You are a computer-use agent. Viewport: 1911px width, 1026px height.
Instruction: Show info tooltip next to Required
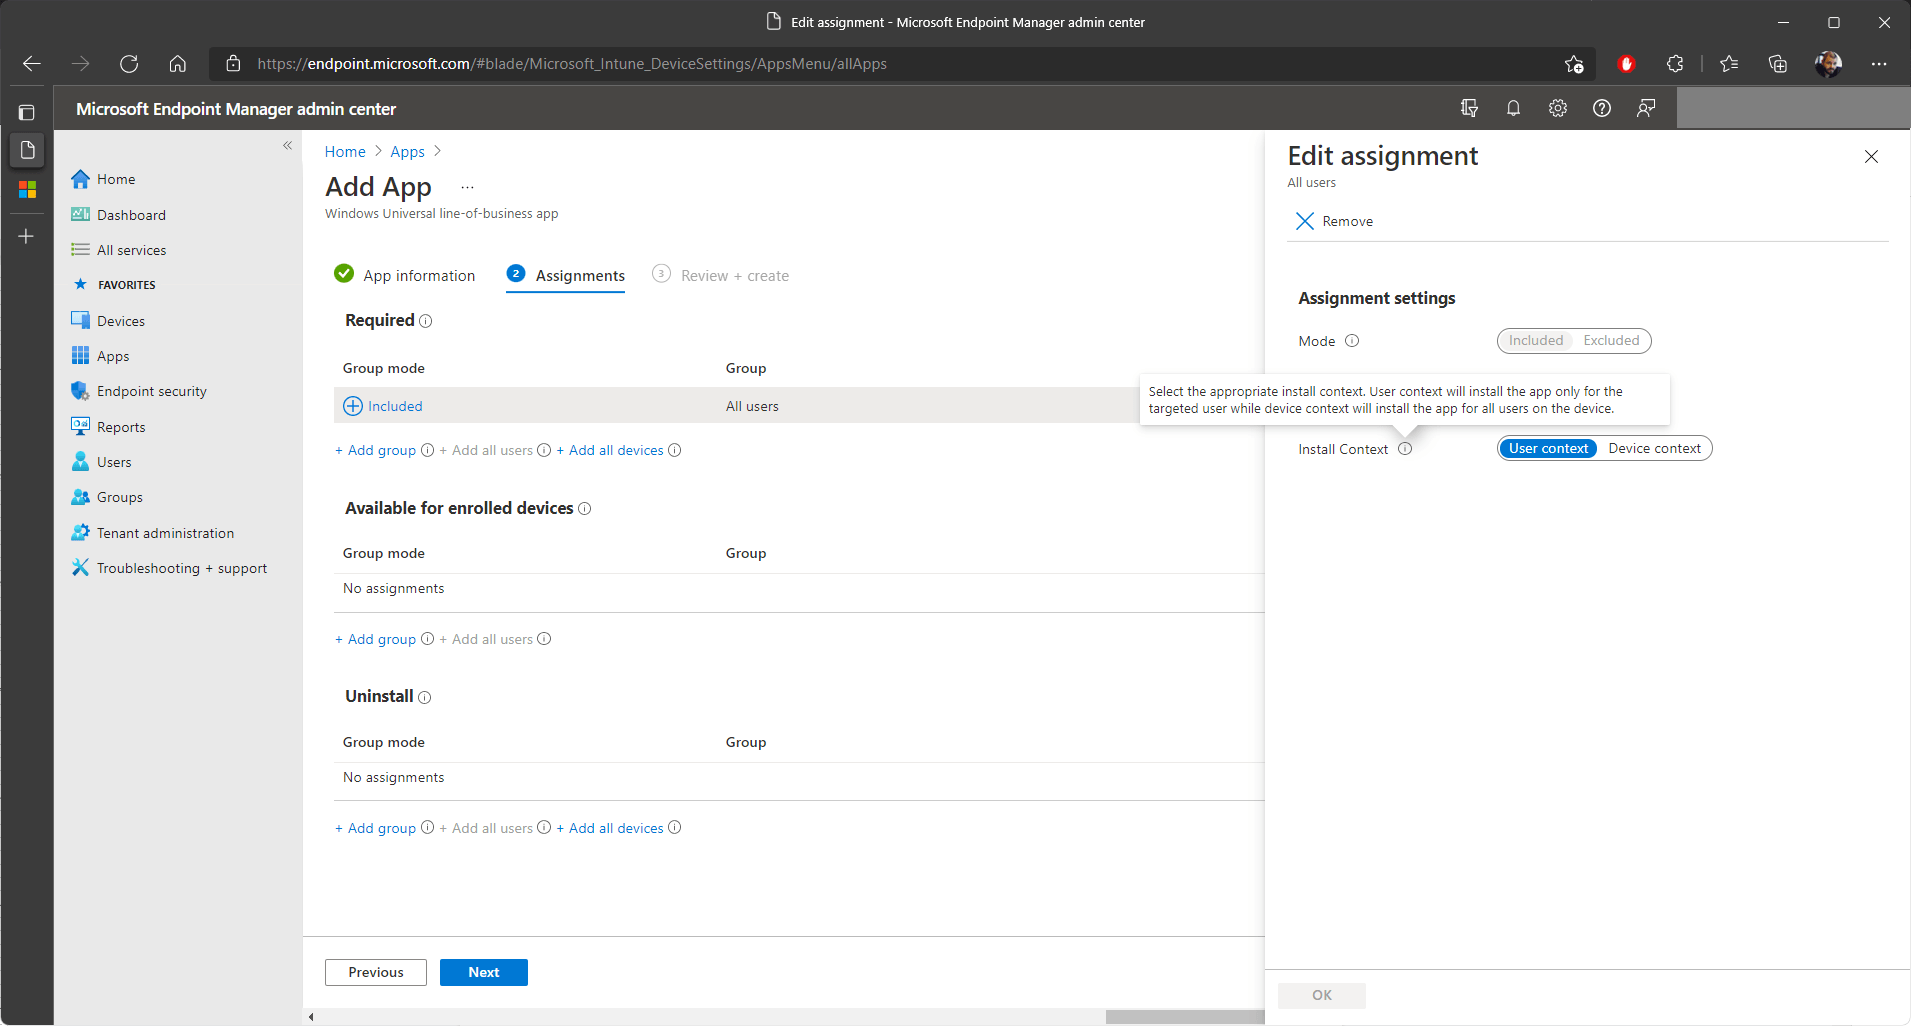point(426,321)
